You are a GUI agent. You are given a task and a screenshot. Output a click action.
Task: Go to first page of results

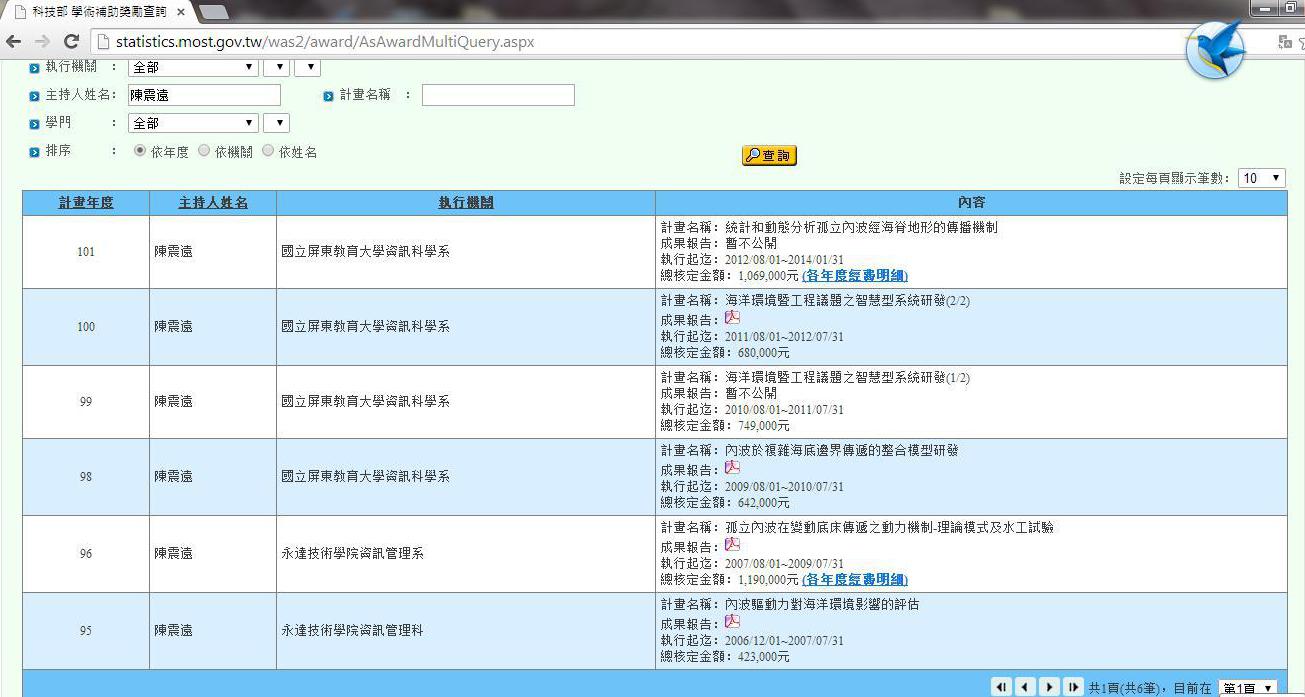point(1001,687)
